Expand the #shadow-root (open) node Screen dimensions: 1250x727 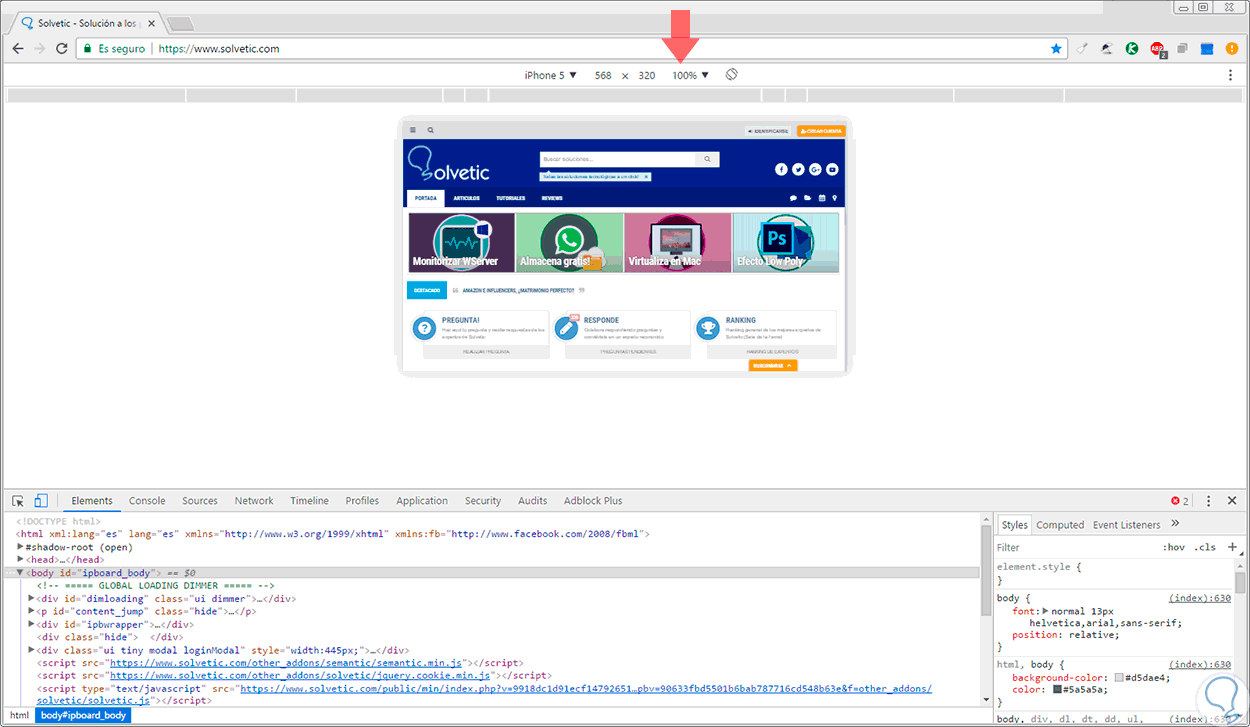tap(20, 547)
